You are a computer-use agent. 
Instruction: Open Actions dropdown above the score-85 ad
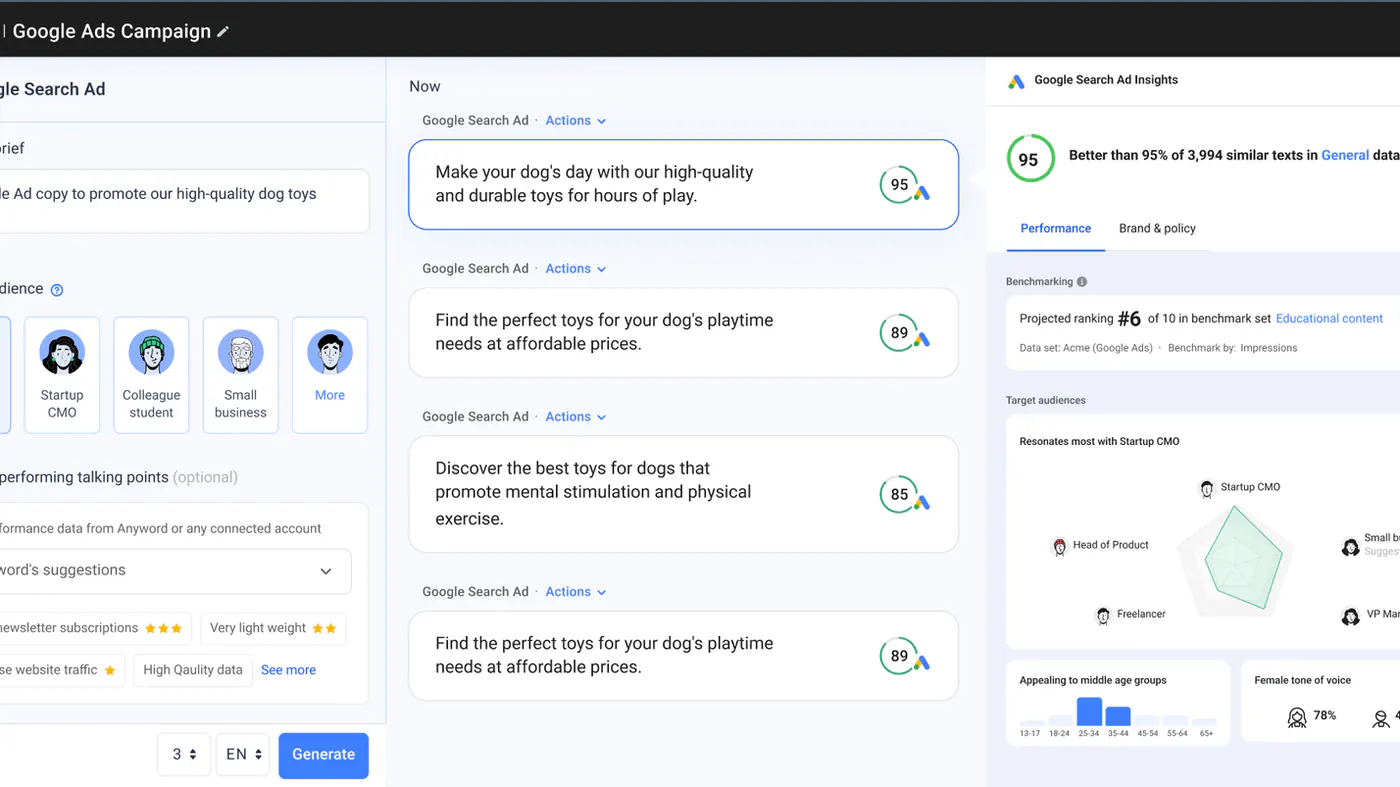click(x=576, y=416)
